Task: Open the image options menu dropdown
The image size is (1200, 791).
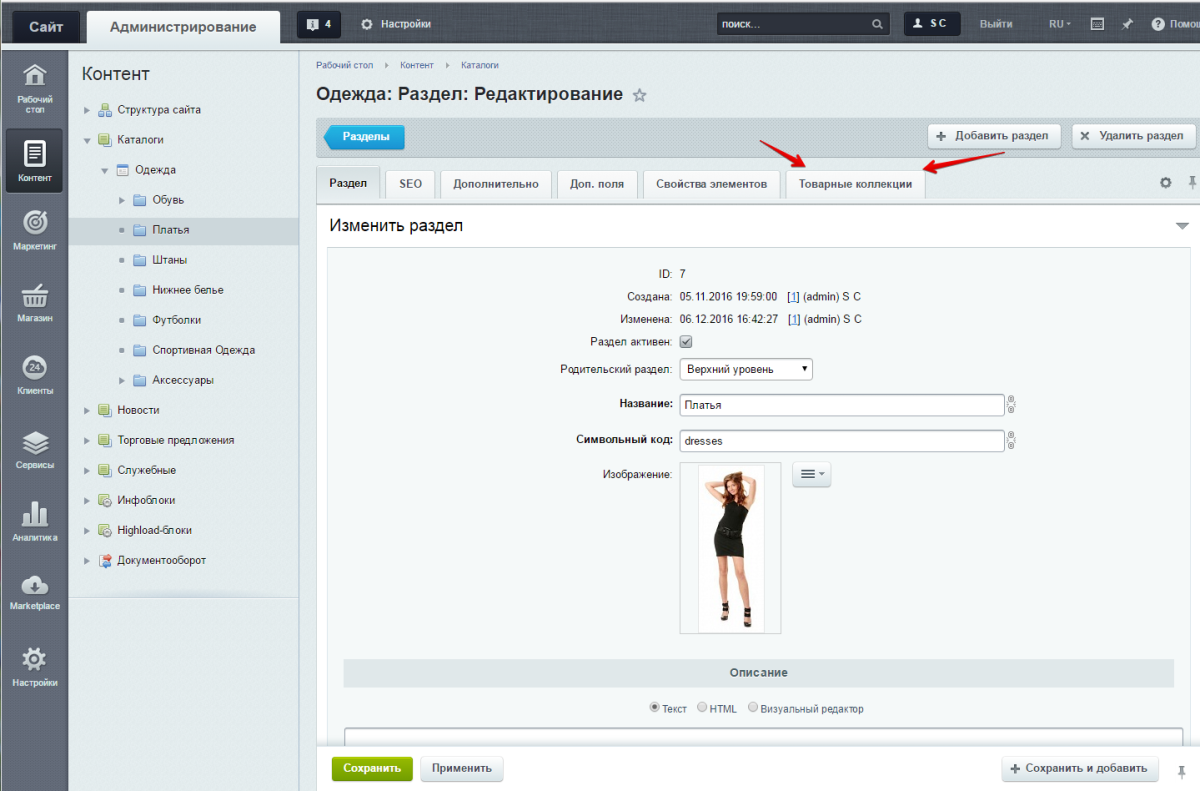Action: tap(811, 475)
